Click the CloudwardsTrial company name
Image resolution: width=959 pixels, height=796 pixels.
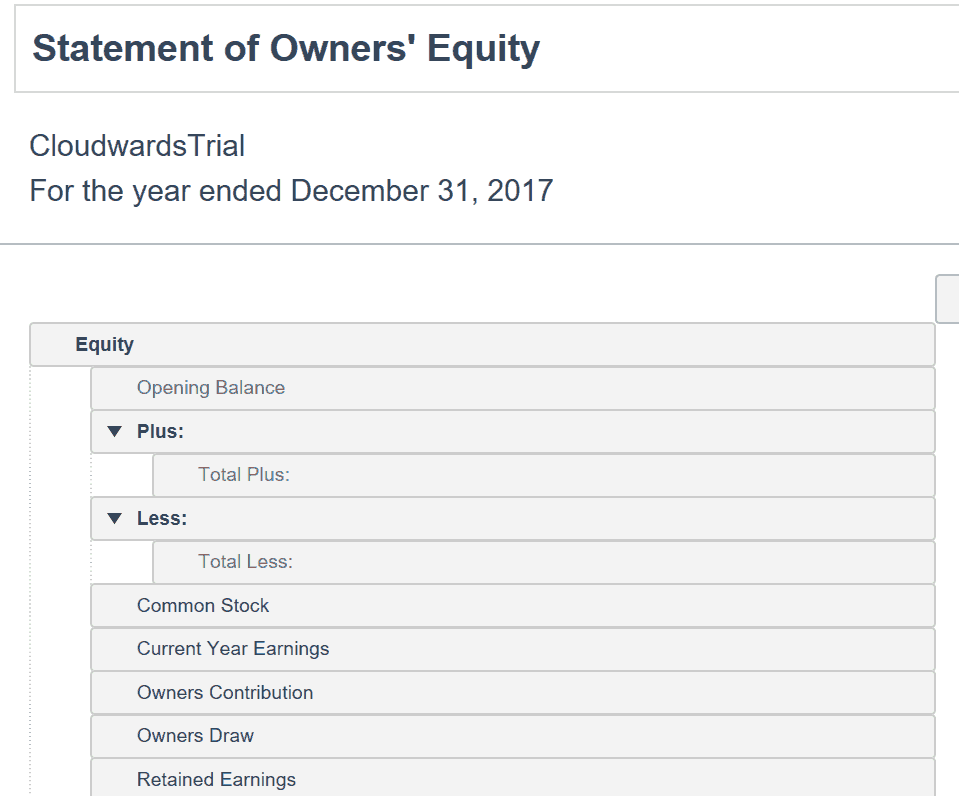click(138, 146)
